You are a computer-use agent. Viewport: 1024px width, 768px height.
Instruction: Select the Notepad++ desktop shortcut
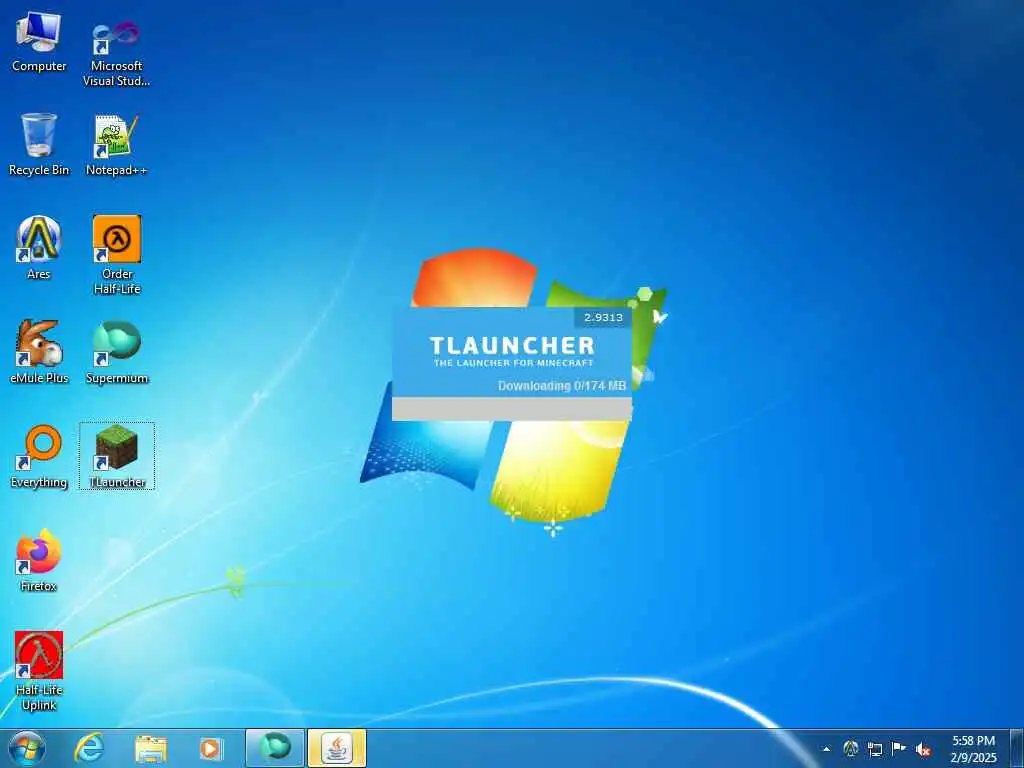point(116,145)
